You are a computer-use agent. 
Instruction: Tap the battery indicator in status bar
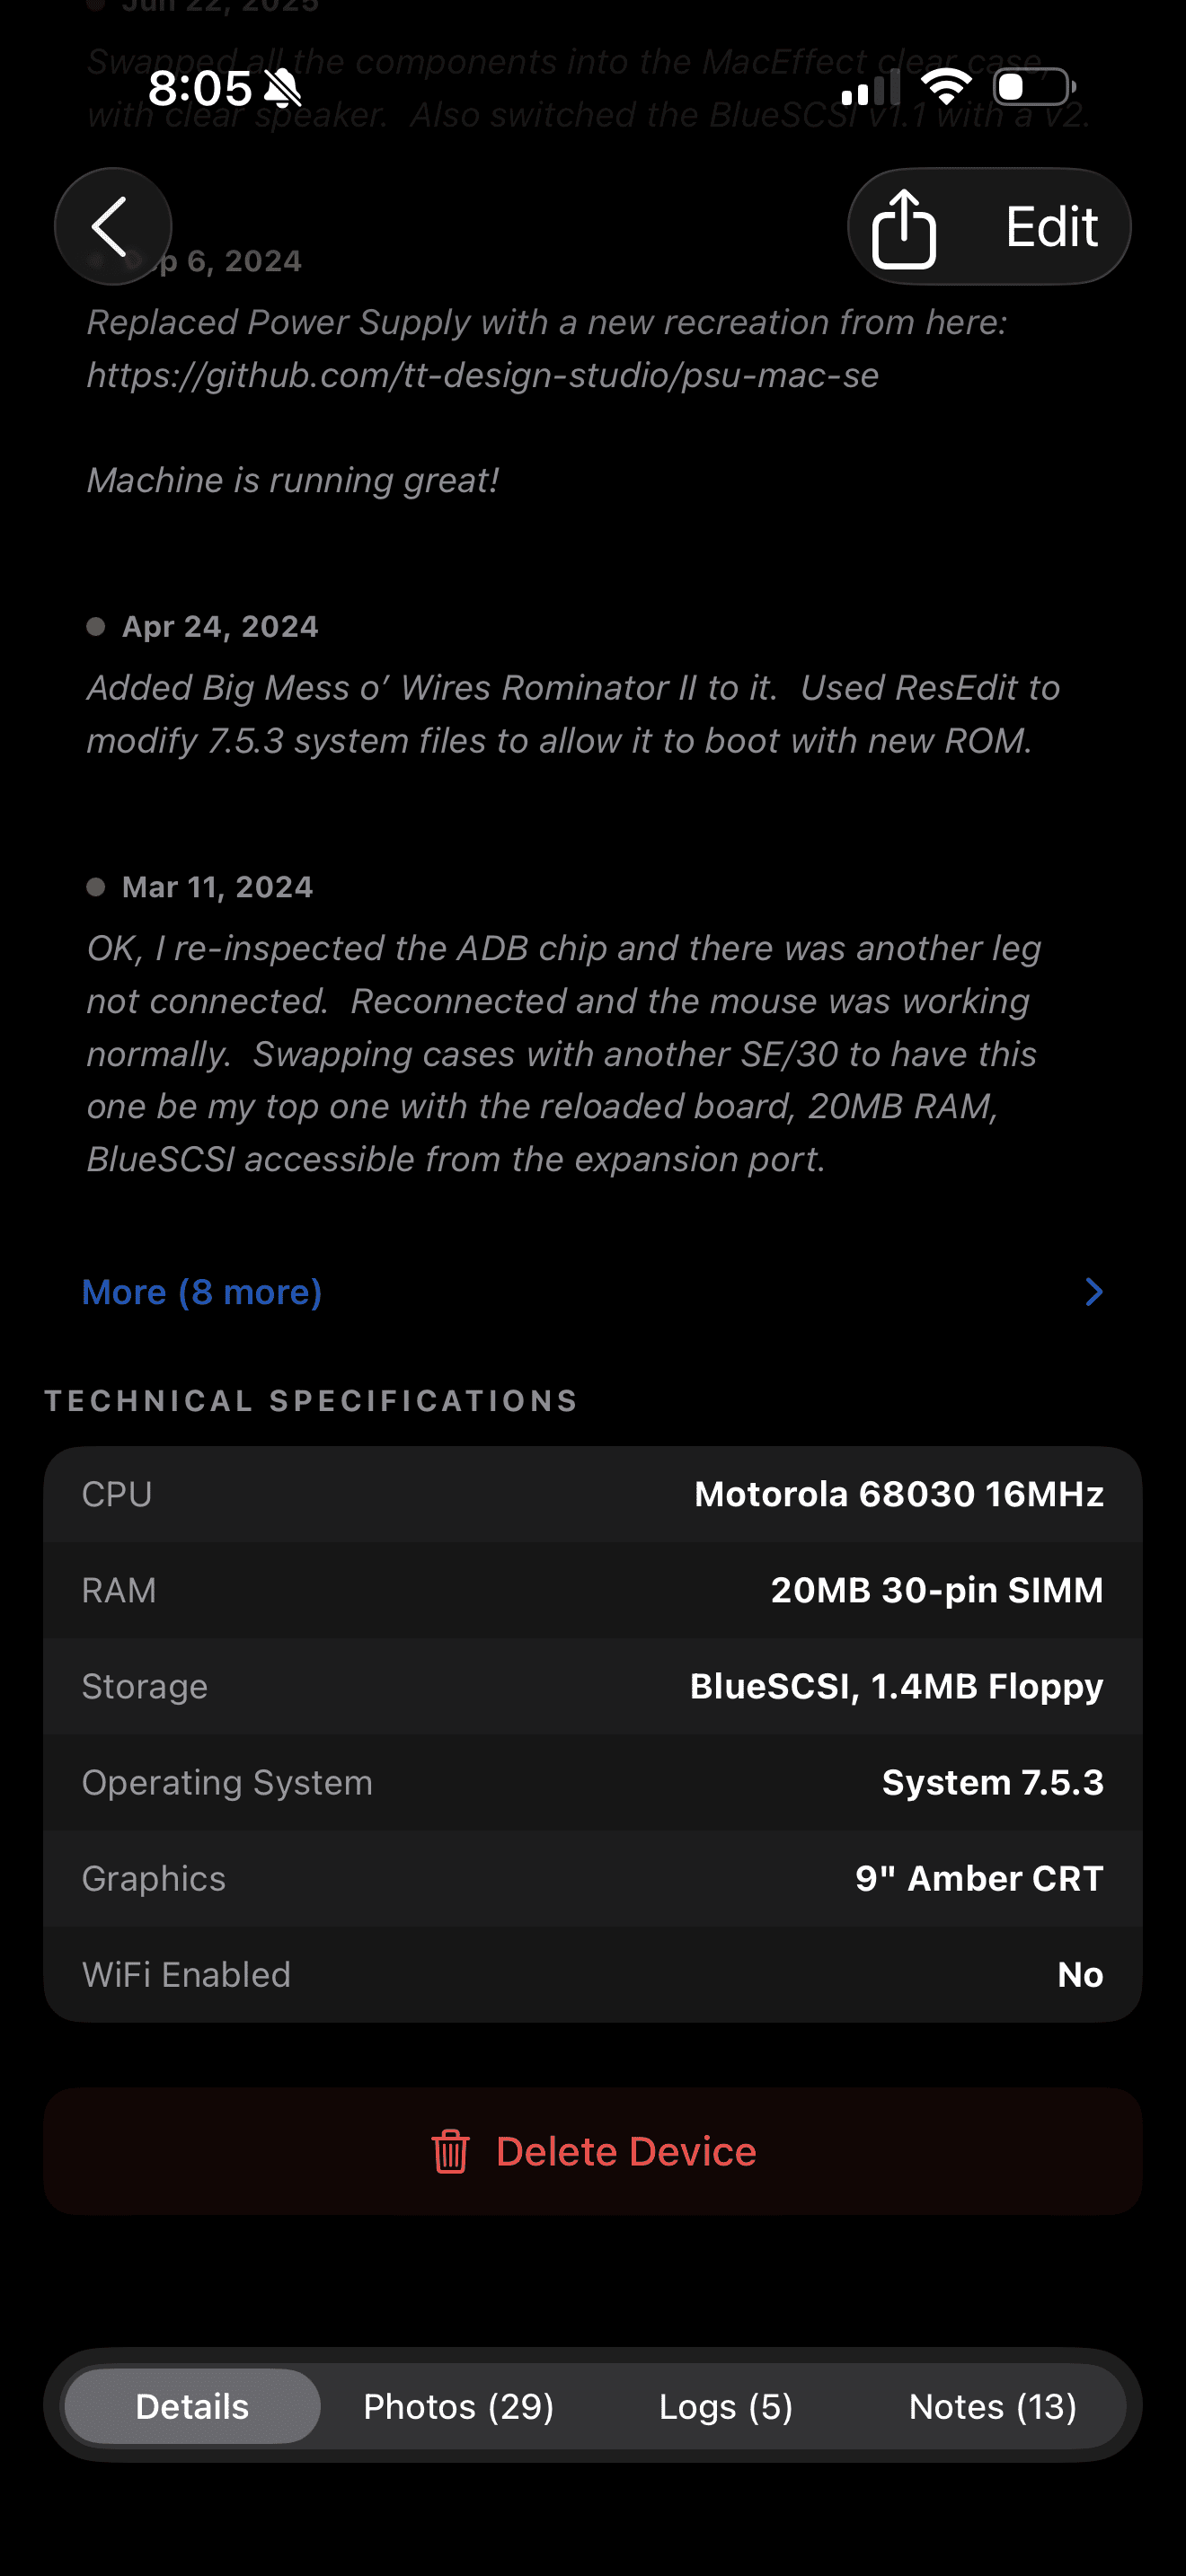point(1034,87)
